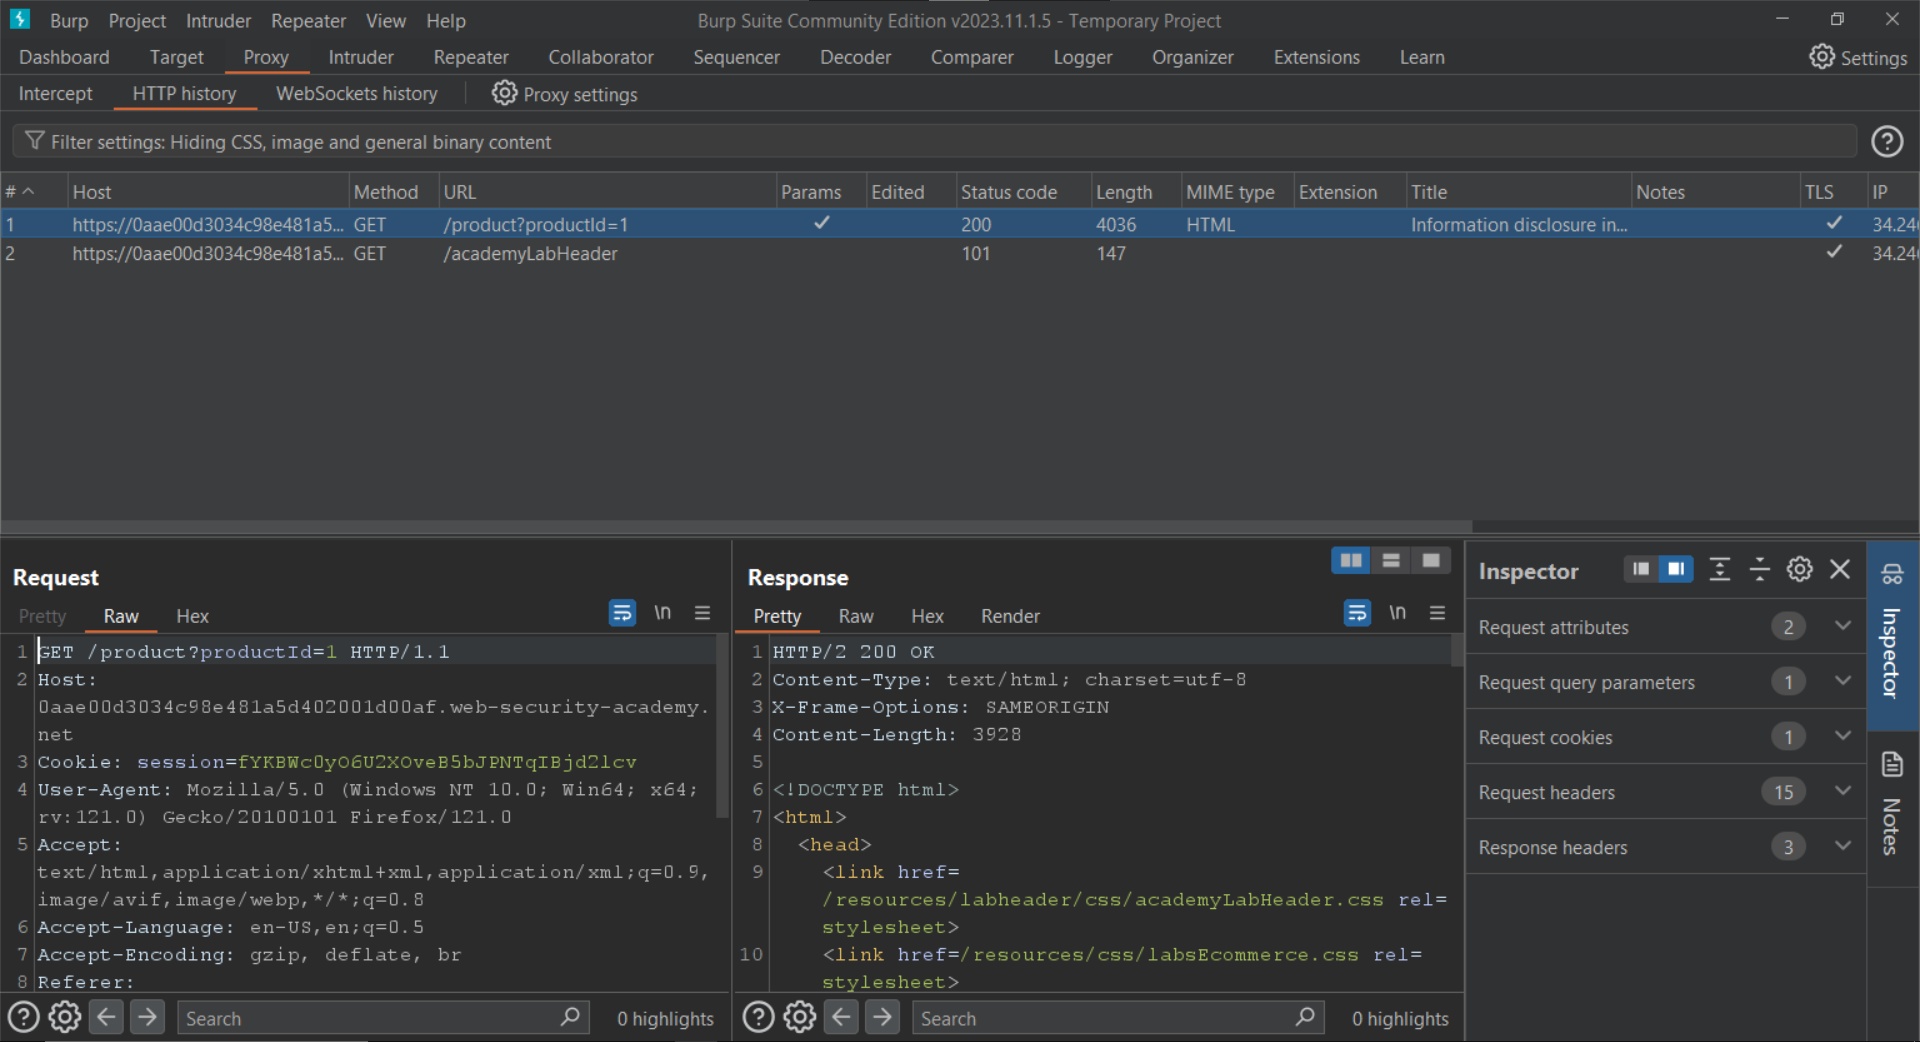Screen dimensions: 1920x1042
Task: Expand Response headers section
Action: pos(1842,847)
